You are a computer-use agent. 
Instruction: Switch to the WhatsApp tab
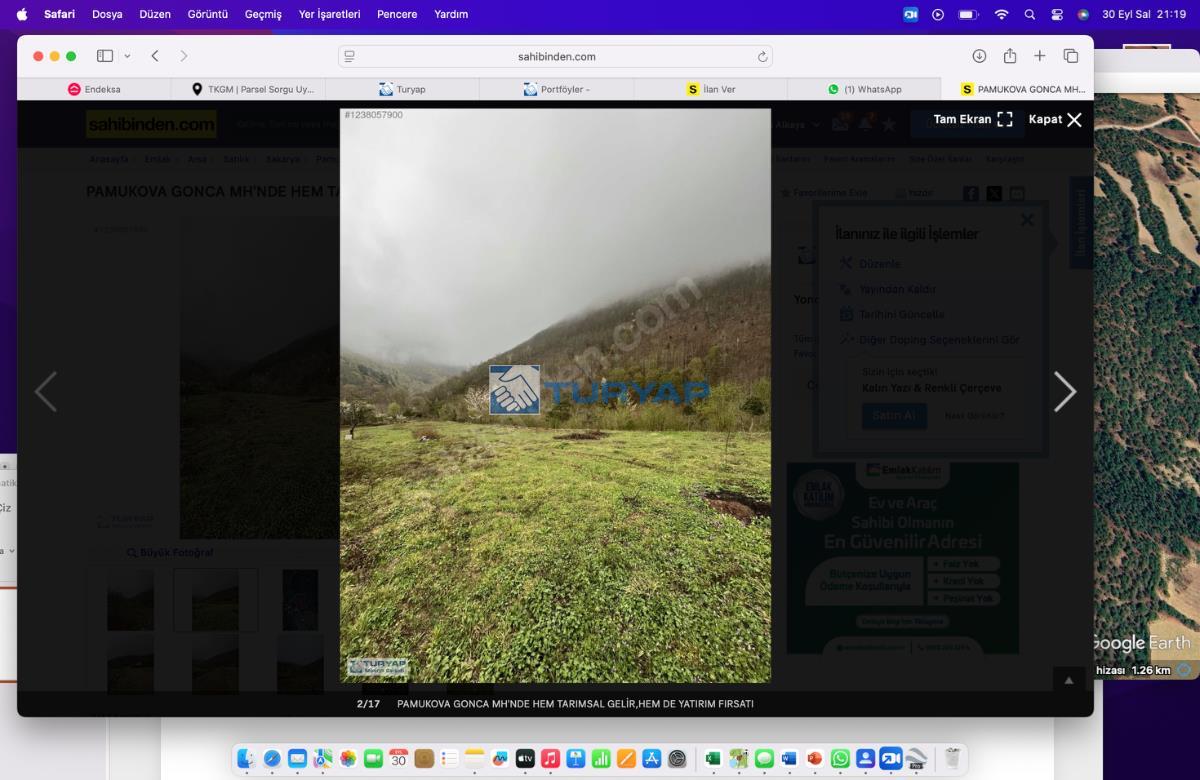click(x=864, y=89)
